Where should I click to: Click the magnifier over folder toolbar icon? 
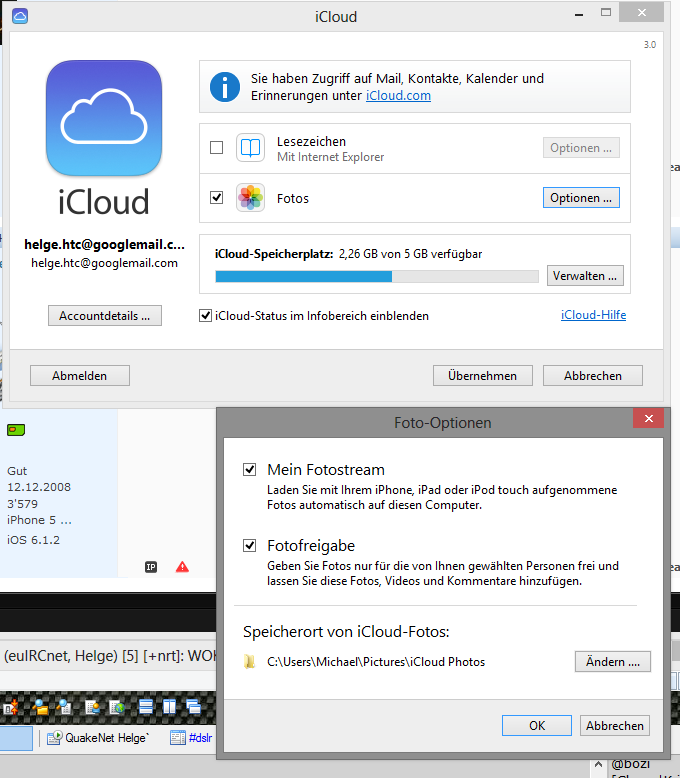click(40, 706)
